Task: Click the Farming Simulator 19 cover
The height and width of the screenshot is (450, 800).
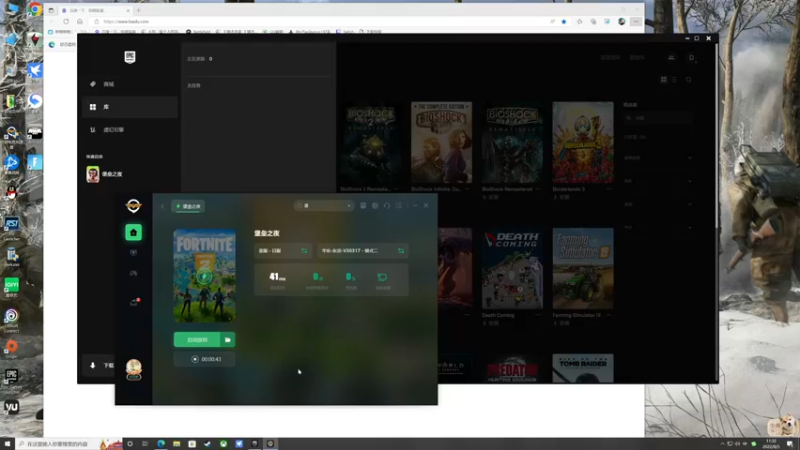Action: point(583,268)
